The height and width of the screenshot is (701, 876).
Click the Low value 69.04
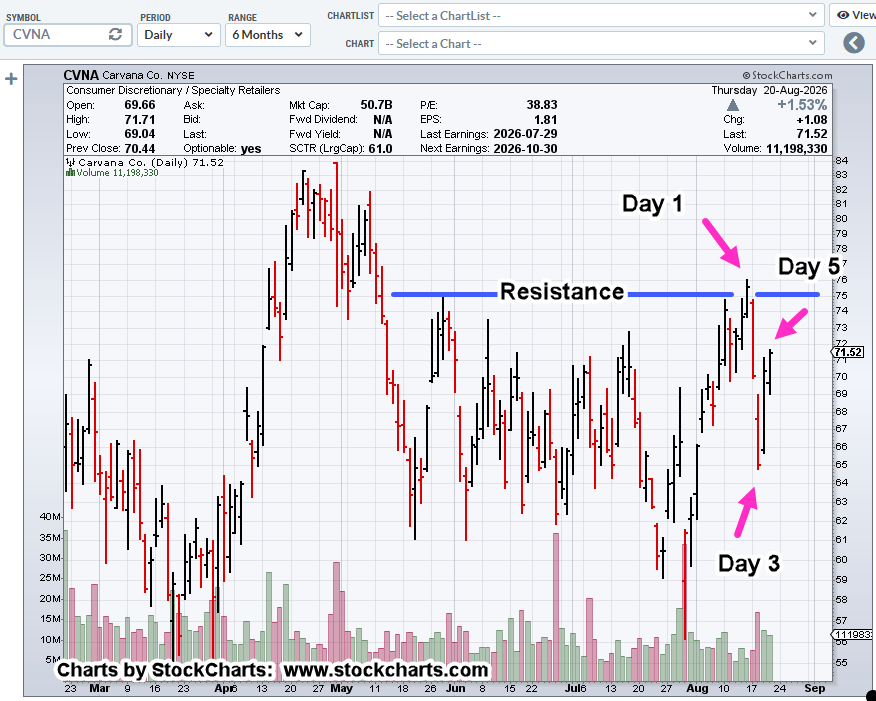tap(140, 134)
